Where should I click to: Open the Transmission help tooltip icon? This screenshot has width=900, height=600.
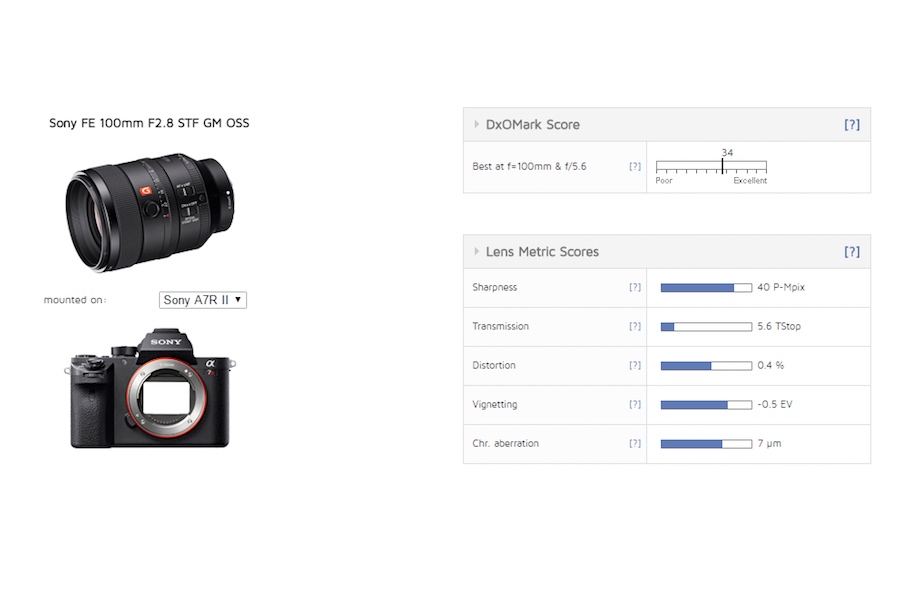click(x=634, y=326)
